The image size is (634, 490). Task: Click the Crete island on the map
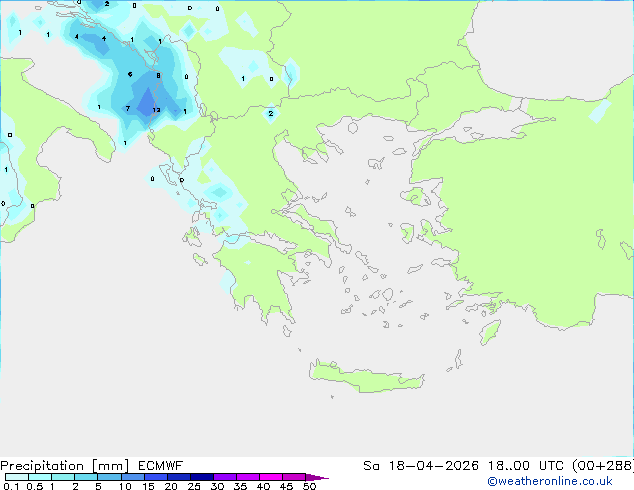tap(366, 376)
